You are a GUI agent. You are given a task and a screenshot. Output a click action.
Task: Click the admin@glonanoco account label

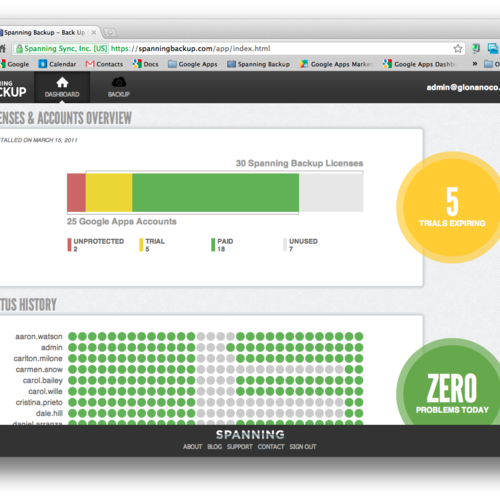[463, 87]
